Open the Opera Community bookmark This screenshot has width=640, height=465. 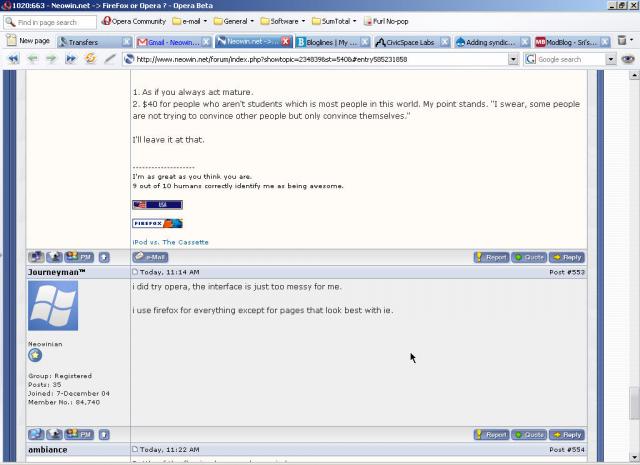click(134, 21)
